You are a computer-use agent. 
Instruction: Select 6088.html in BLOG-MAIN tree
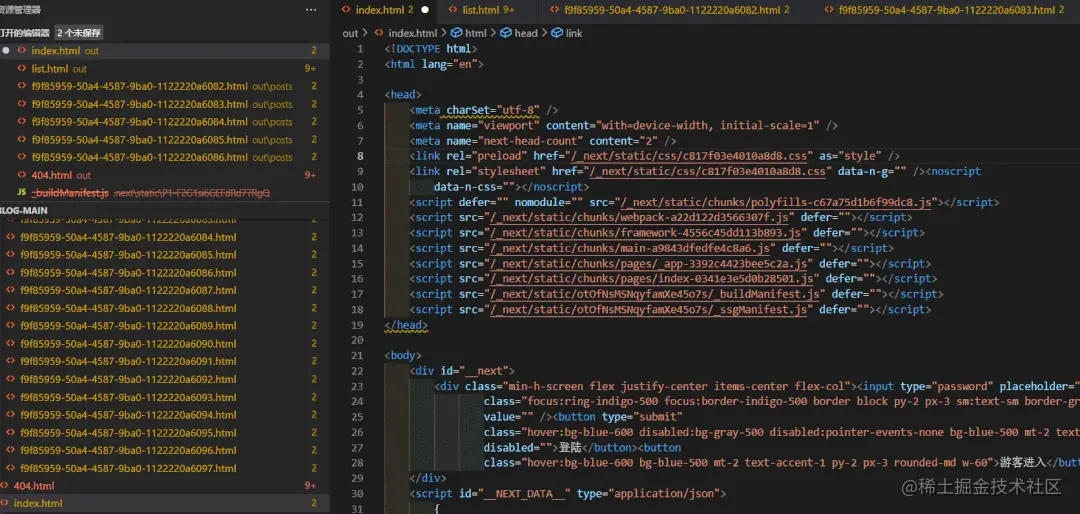(x=165, y=308)
